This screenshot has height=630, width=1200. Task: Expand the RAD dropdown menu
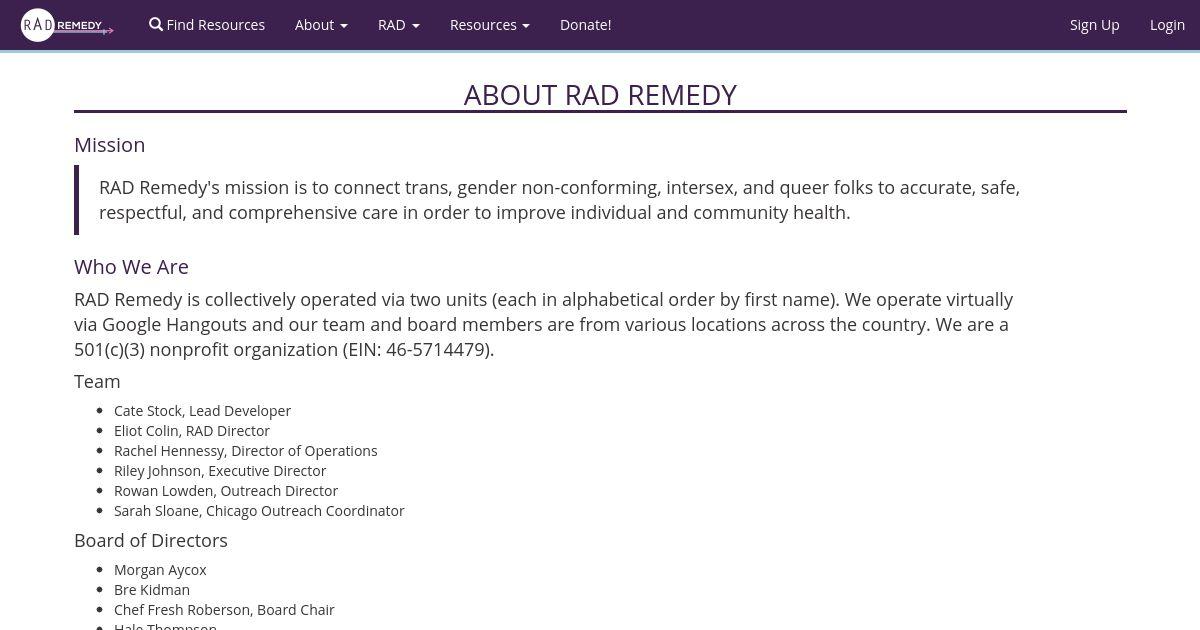pyautogui.click(x=399, y=25)
